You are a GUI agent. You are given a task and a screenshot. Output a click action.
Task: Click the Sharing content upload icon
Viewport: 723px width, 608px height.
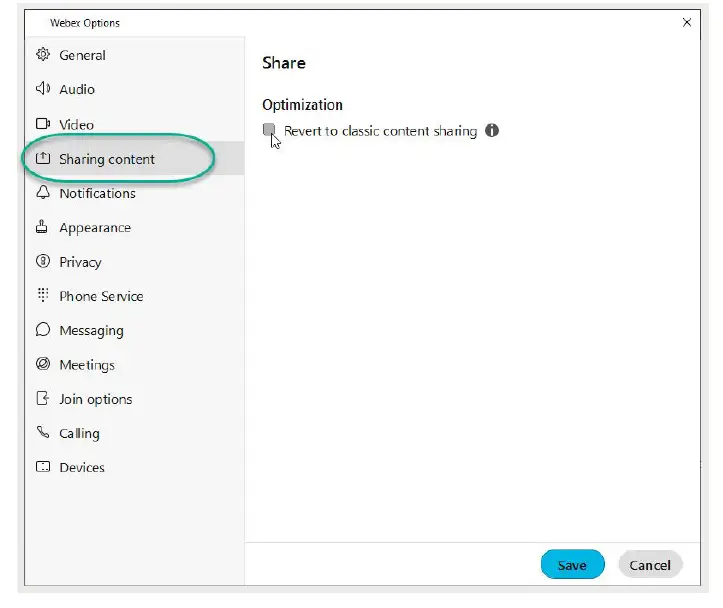(x=43, y=158)
